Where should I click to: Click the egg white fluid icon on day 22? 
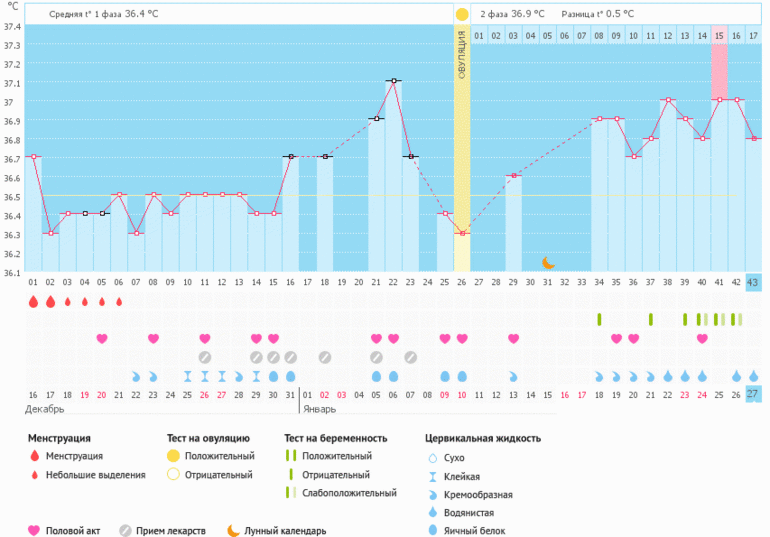393,376
